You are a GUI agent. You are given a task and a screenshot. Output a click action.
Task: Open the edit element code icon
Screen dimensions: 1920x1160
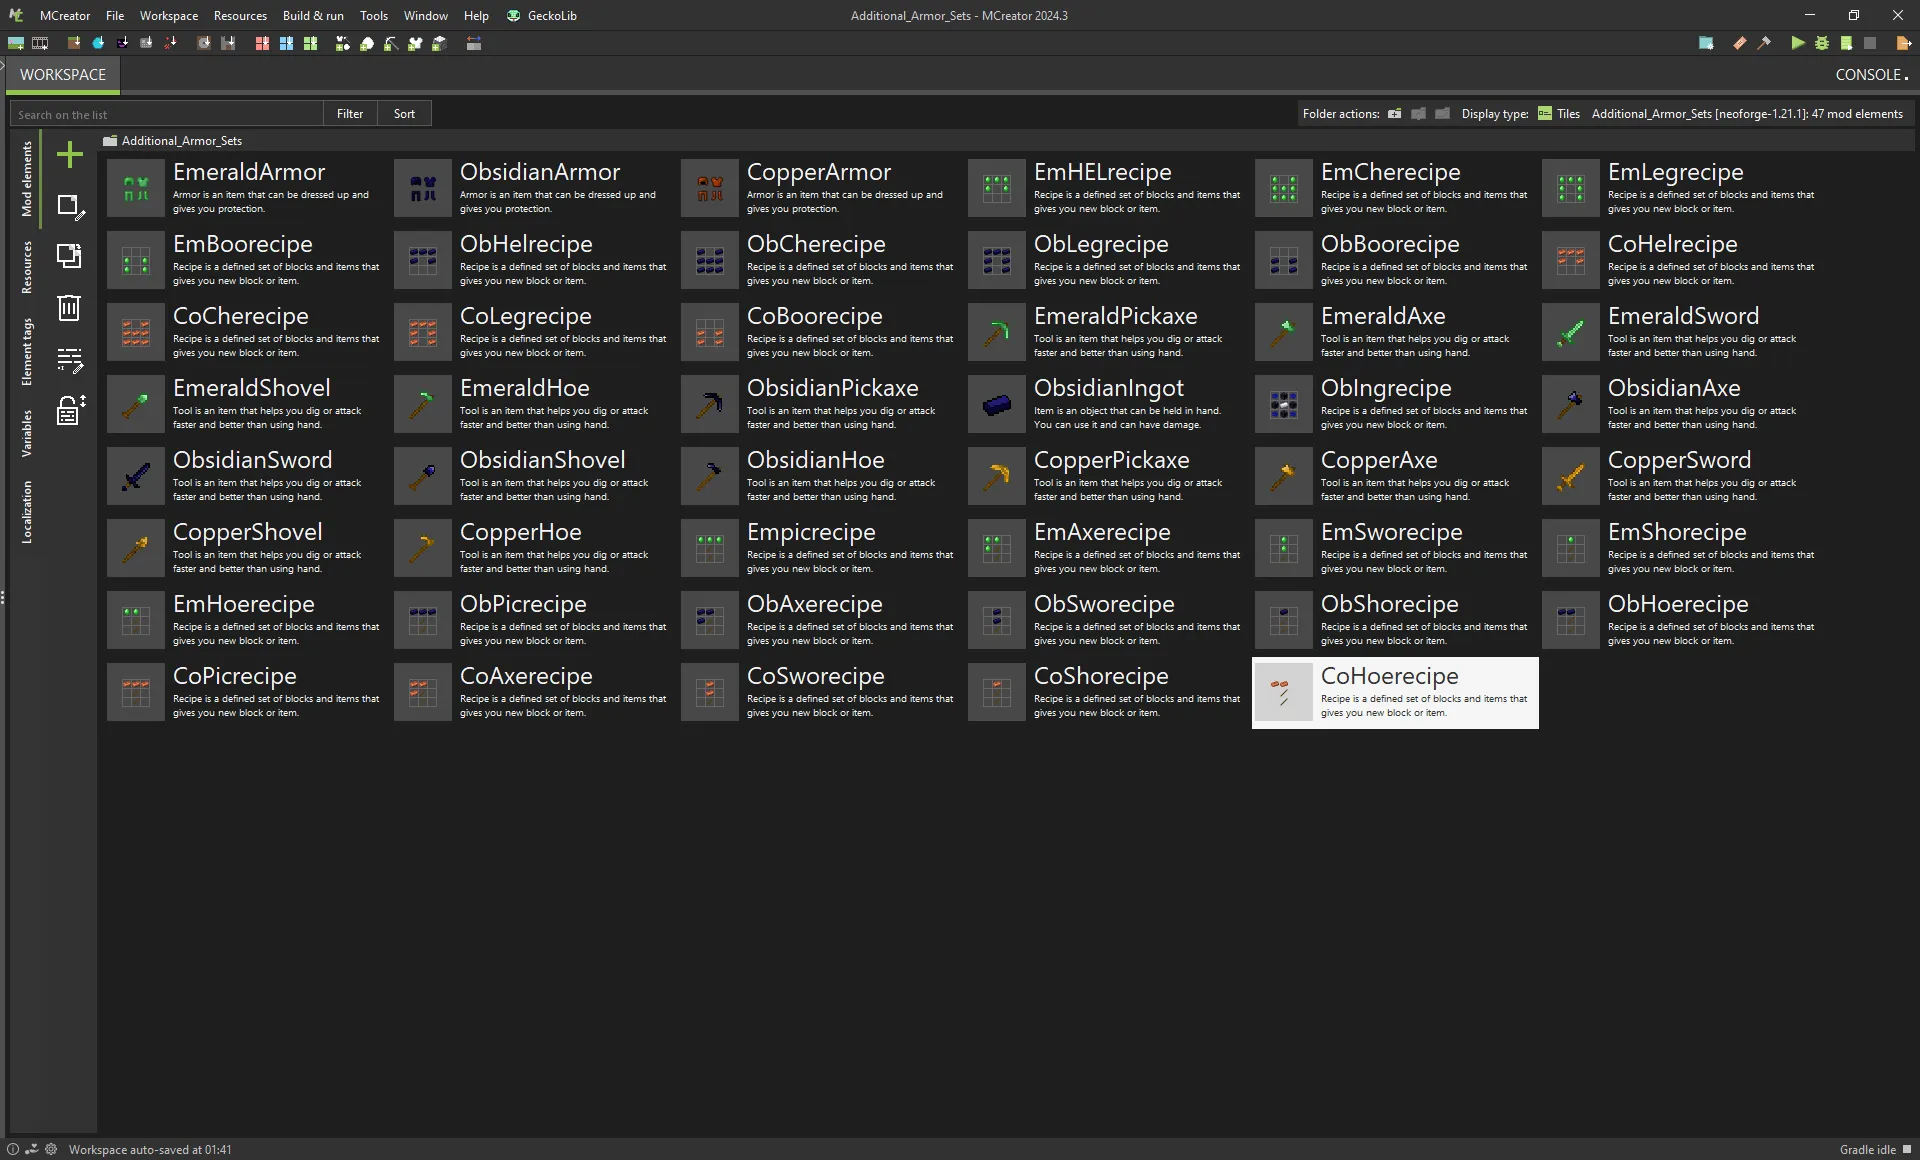pos(70,359)
